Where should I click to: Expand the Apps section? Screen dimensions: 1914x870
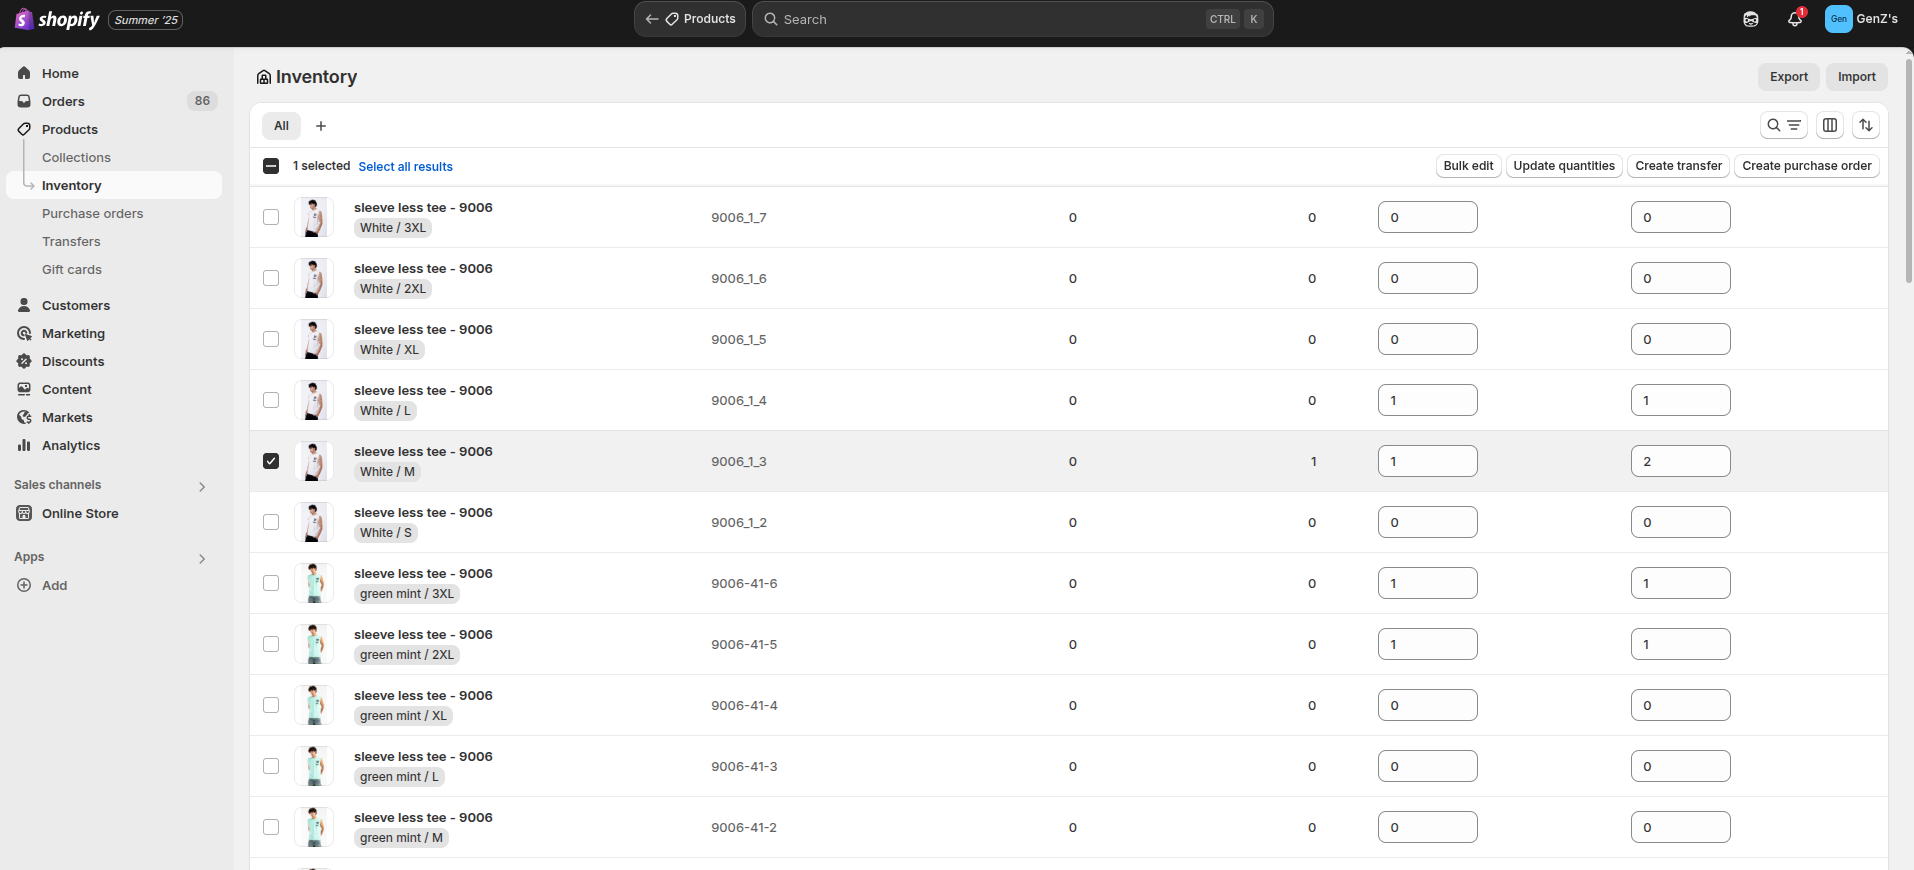[x=202, y=559]
